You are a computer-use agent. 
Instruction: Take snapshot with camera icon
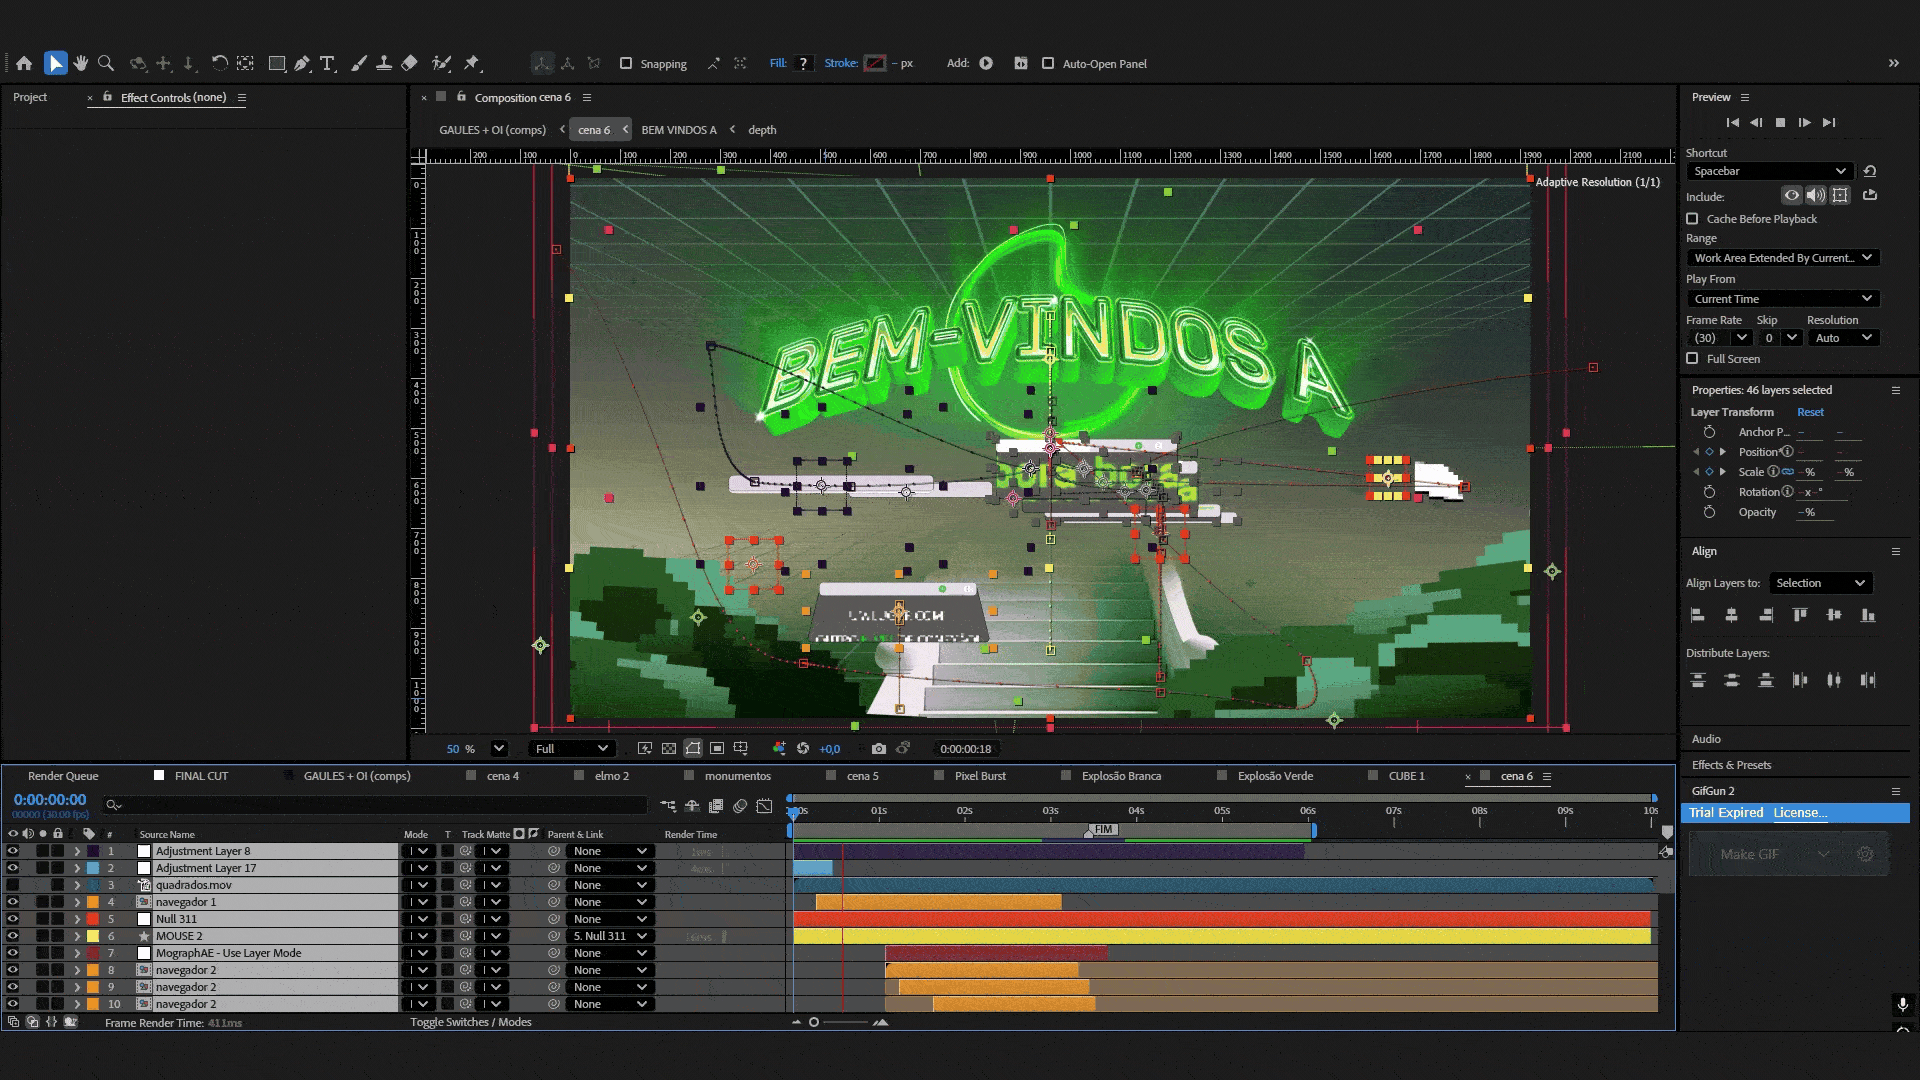click(878, 748)
